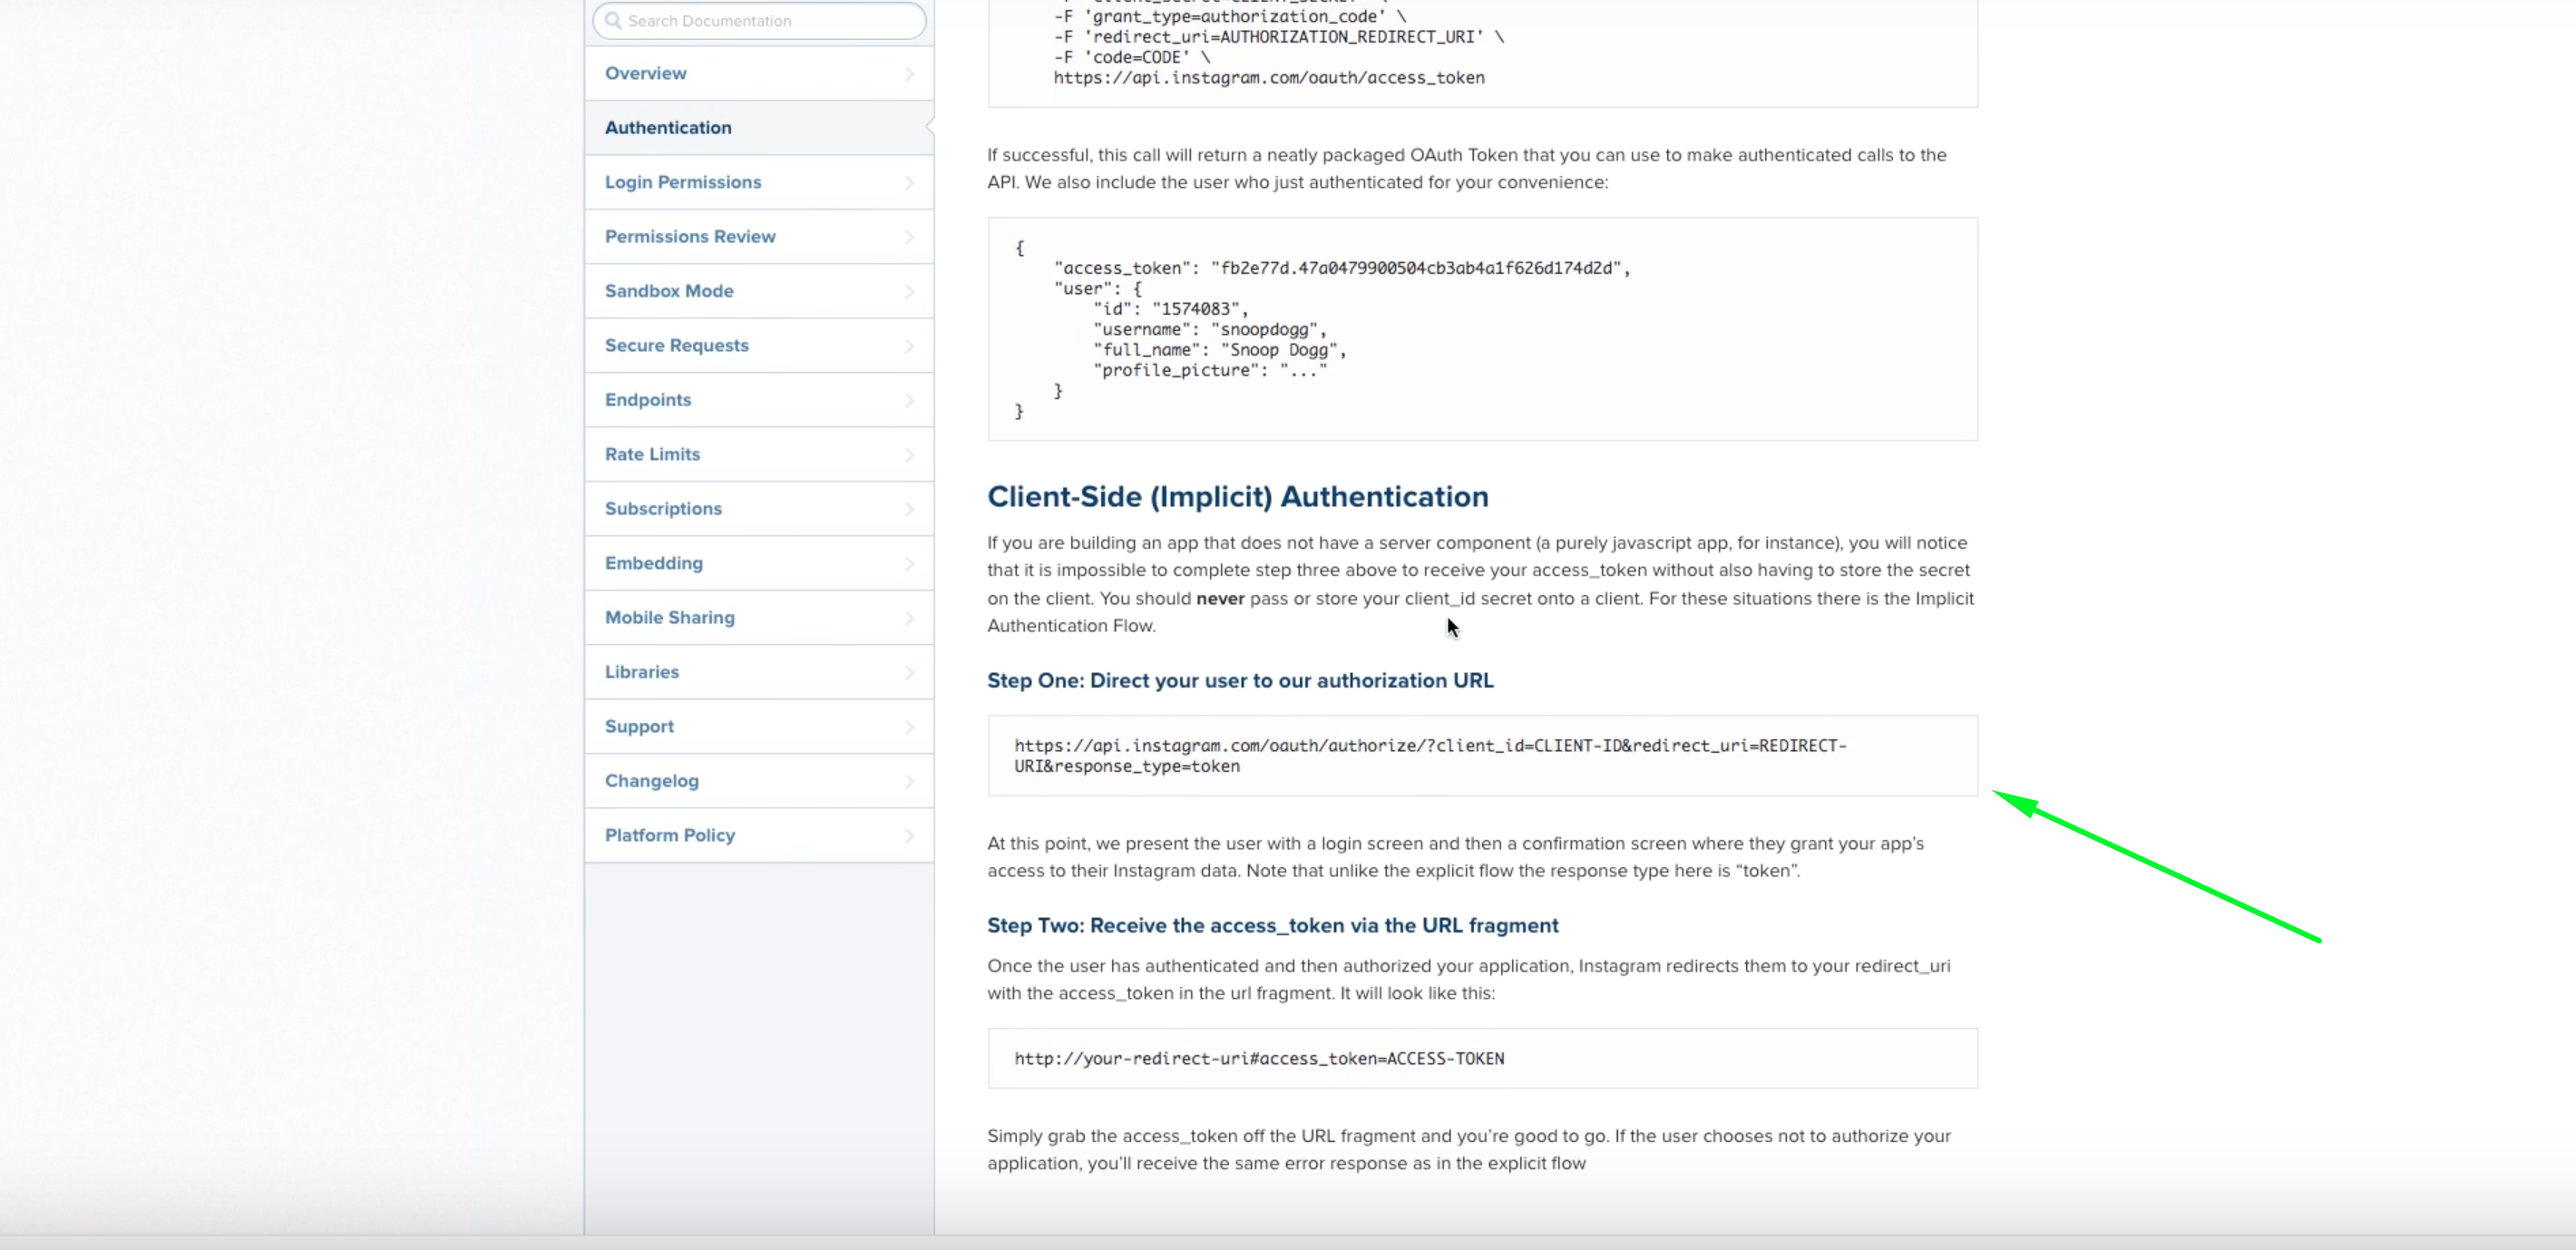The image size is (2576, 1250).
Task: Click the arrow next to Endpoints
Action: [x=909, y=399]
